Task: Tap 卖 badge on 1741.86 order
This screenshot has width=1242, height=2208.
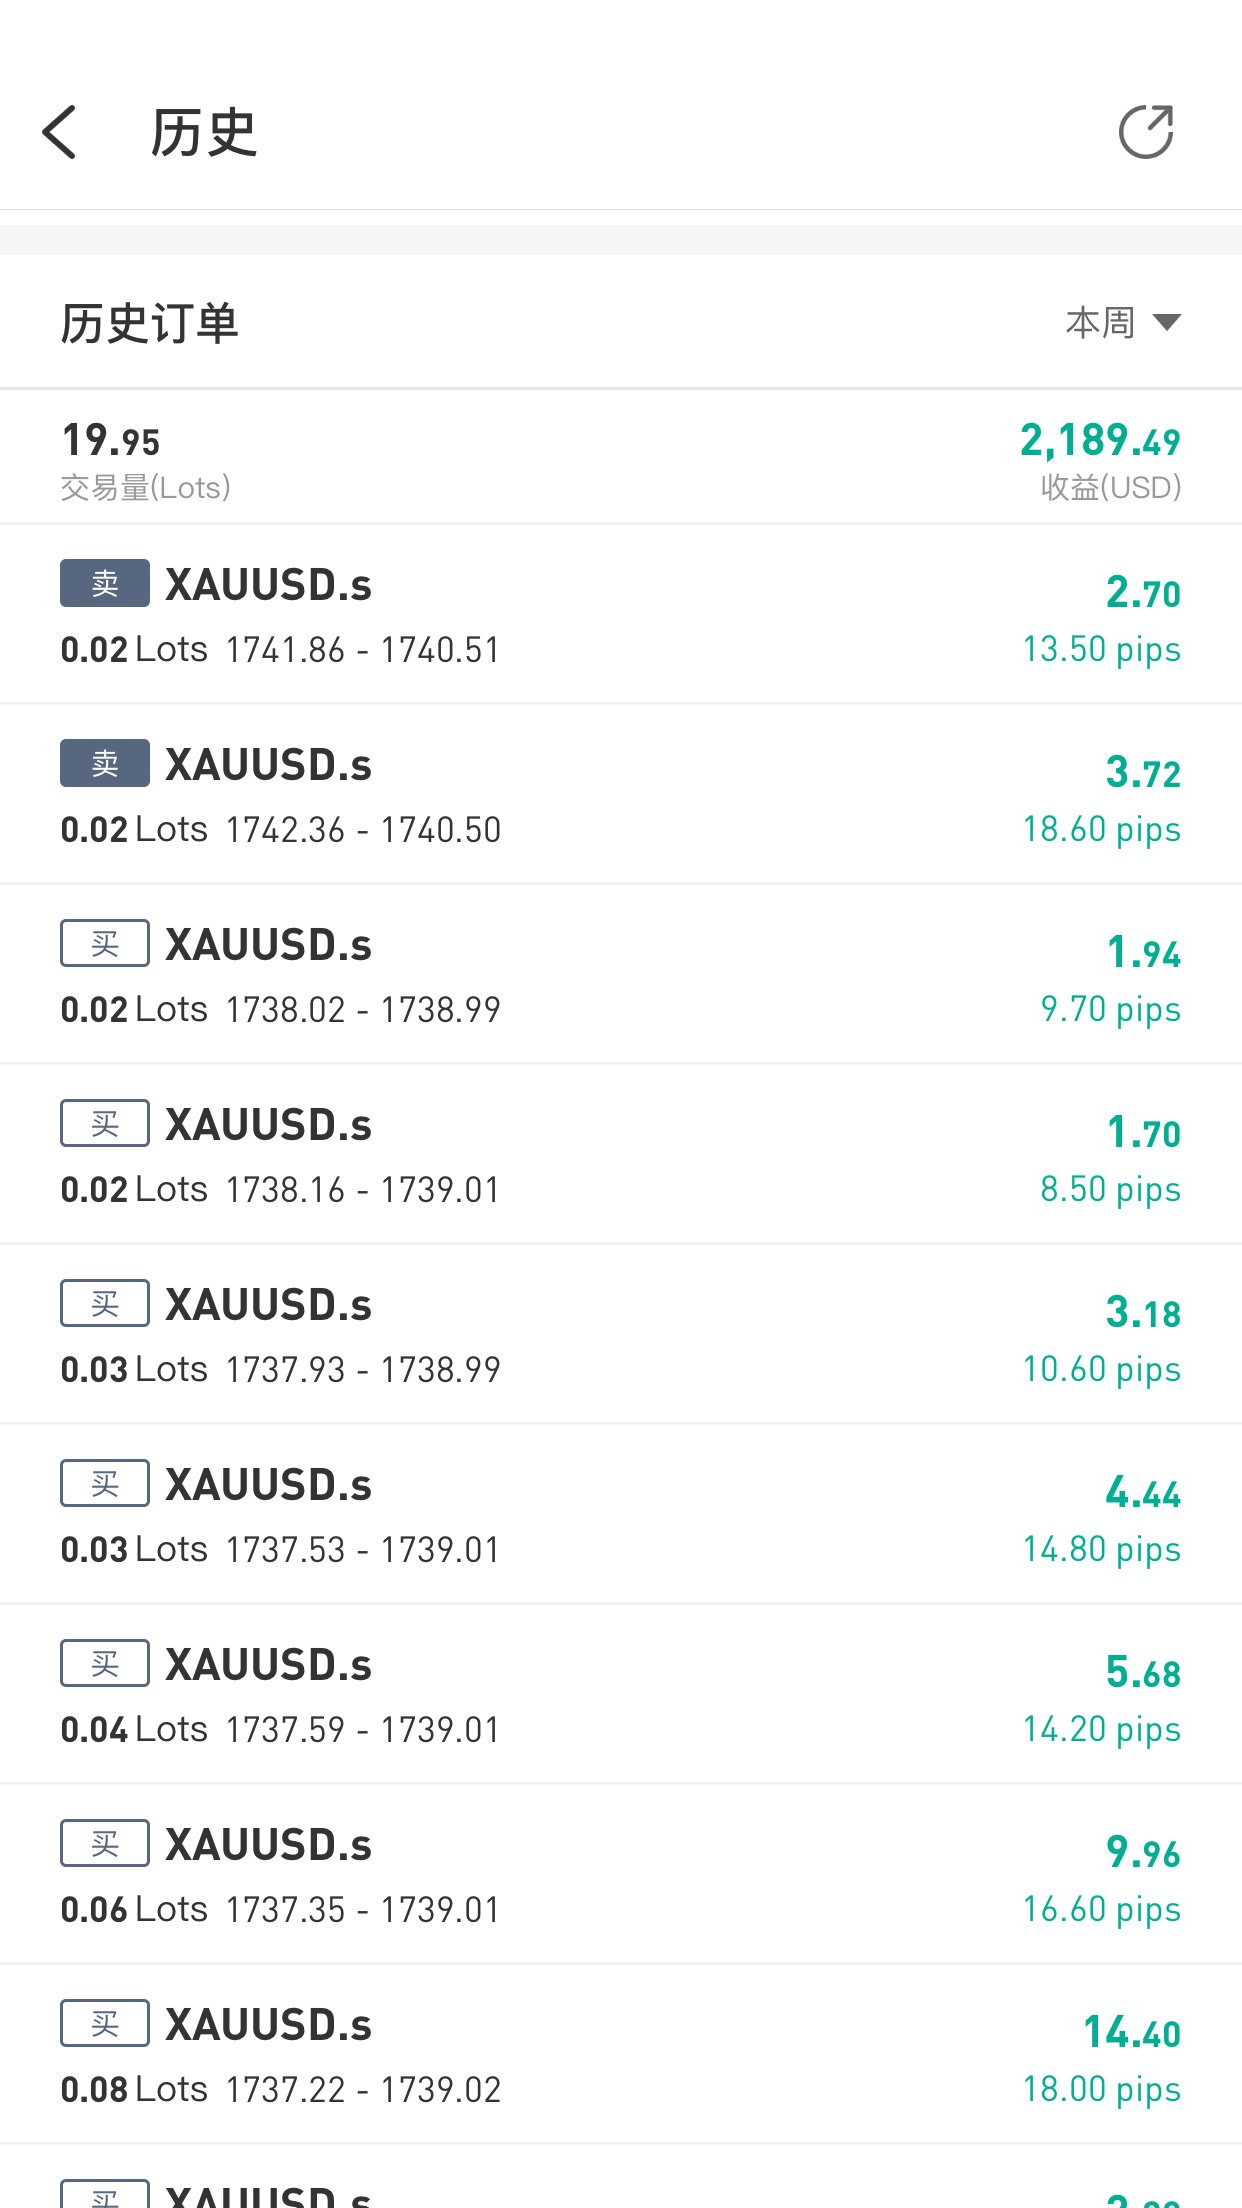Action: pos(105,583)
